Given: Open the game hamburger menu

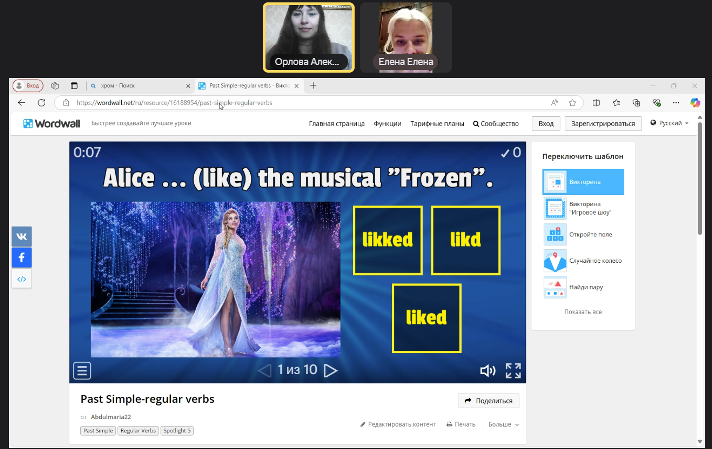Looking at the screenshot, I should 82,370.
